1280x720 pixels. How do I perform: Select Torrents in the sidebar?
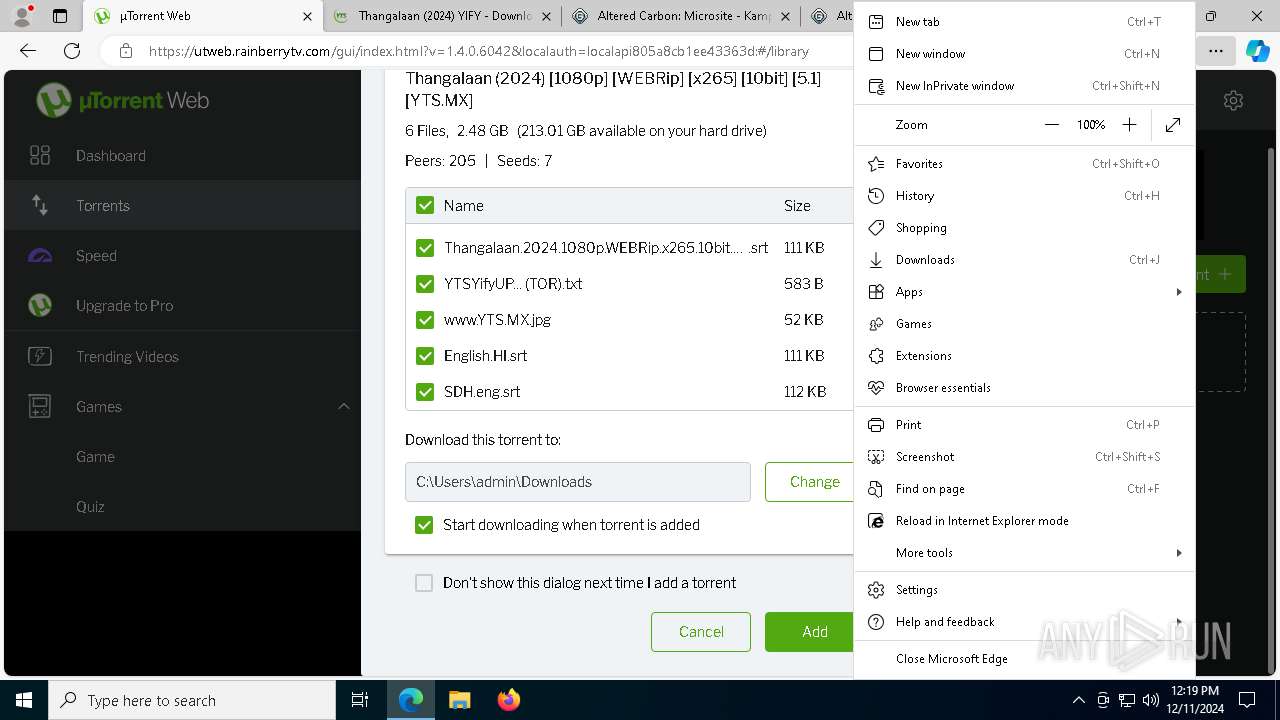[182, 205]
